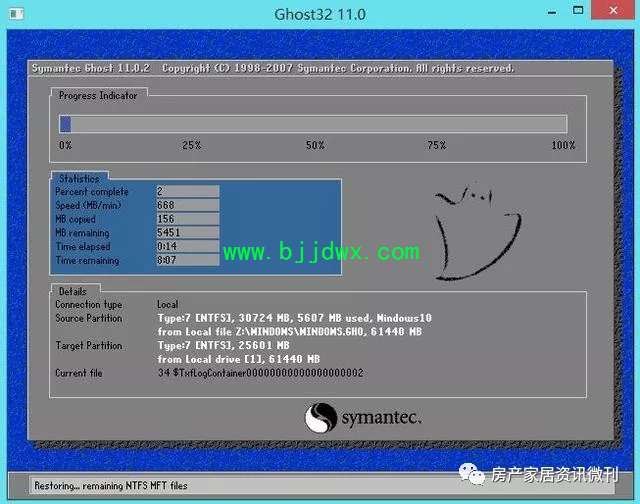Click the restore progress bar
Viewport: 640px width, 504px height.
pyautogui.click(x=313, y=124)
